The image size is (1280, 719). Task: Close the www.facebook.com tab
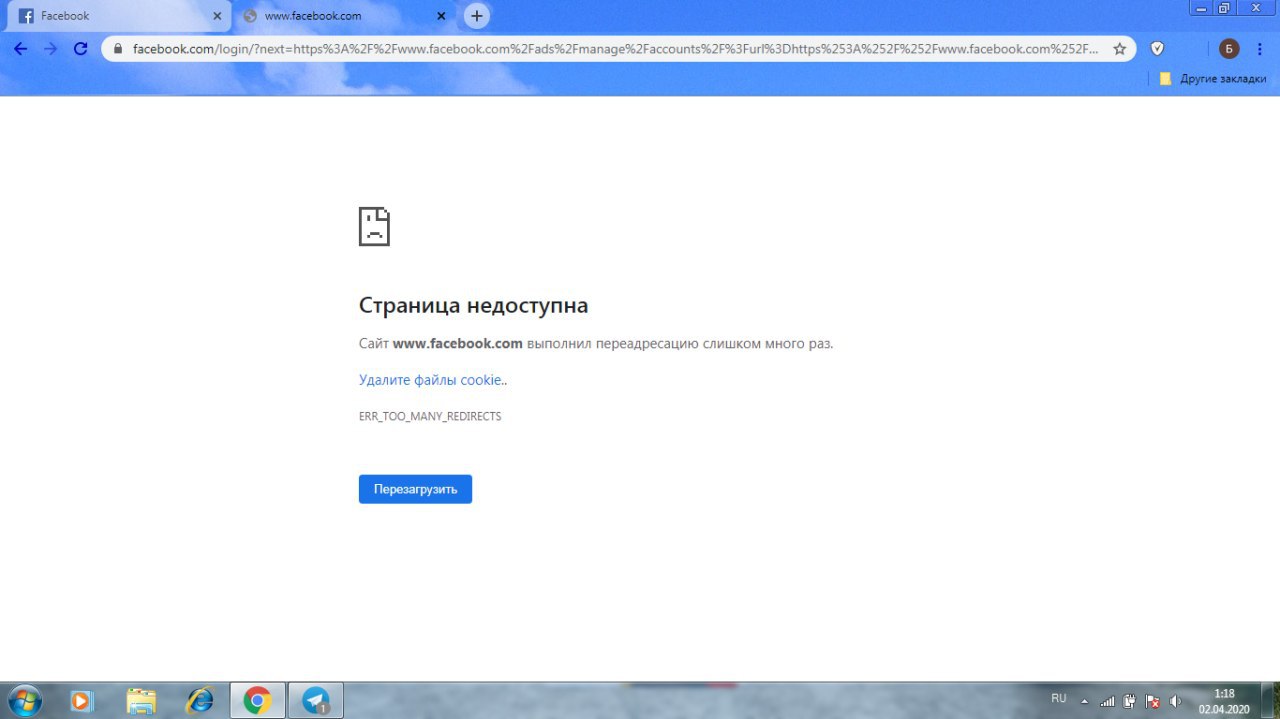point(441,16)
